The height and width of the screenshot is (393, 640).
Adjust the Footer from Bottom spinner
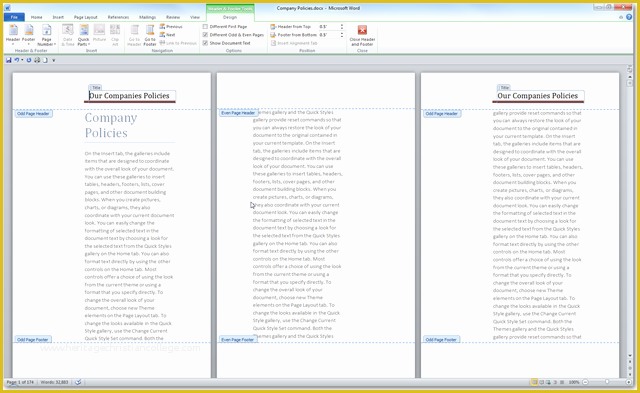pyautogui.click(x=342, y=35)
